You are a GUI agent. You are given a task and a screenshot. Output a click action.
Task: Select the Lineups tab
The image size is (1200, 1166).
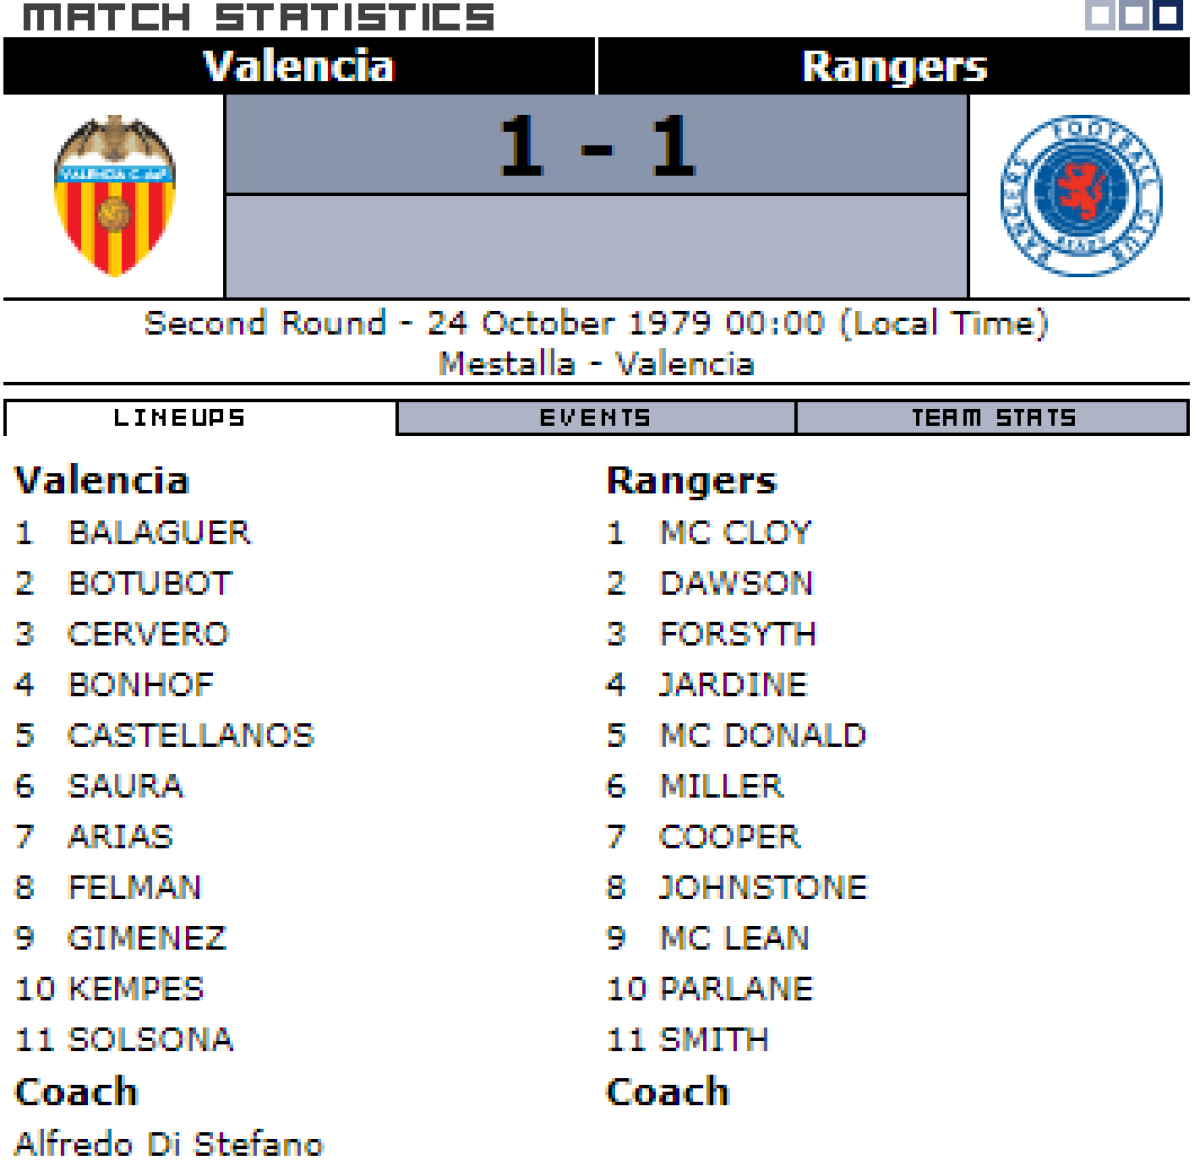pos(180,418)
